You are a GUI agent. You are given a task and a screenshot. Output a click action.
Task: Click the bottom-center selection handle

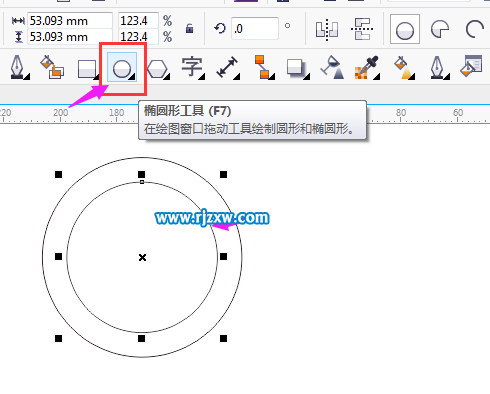(x=141, y=339)
